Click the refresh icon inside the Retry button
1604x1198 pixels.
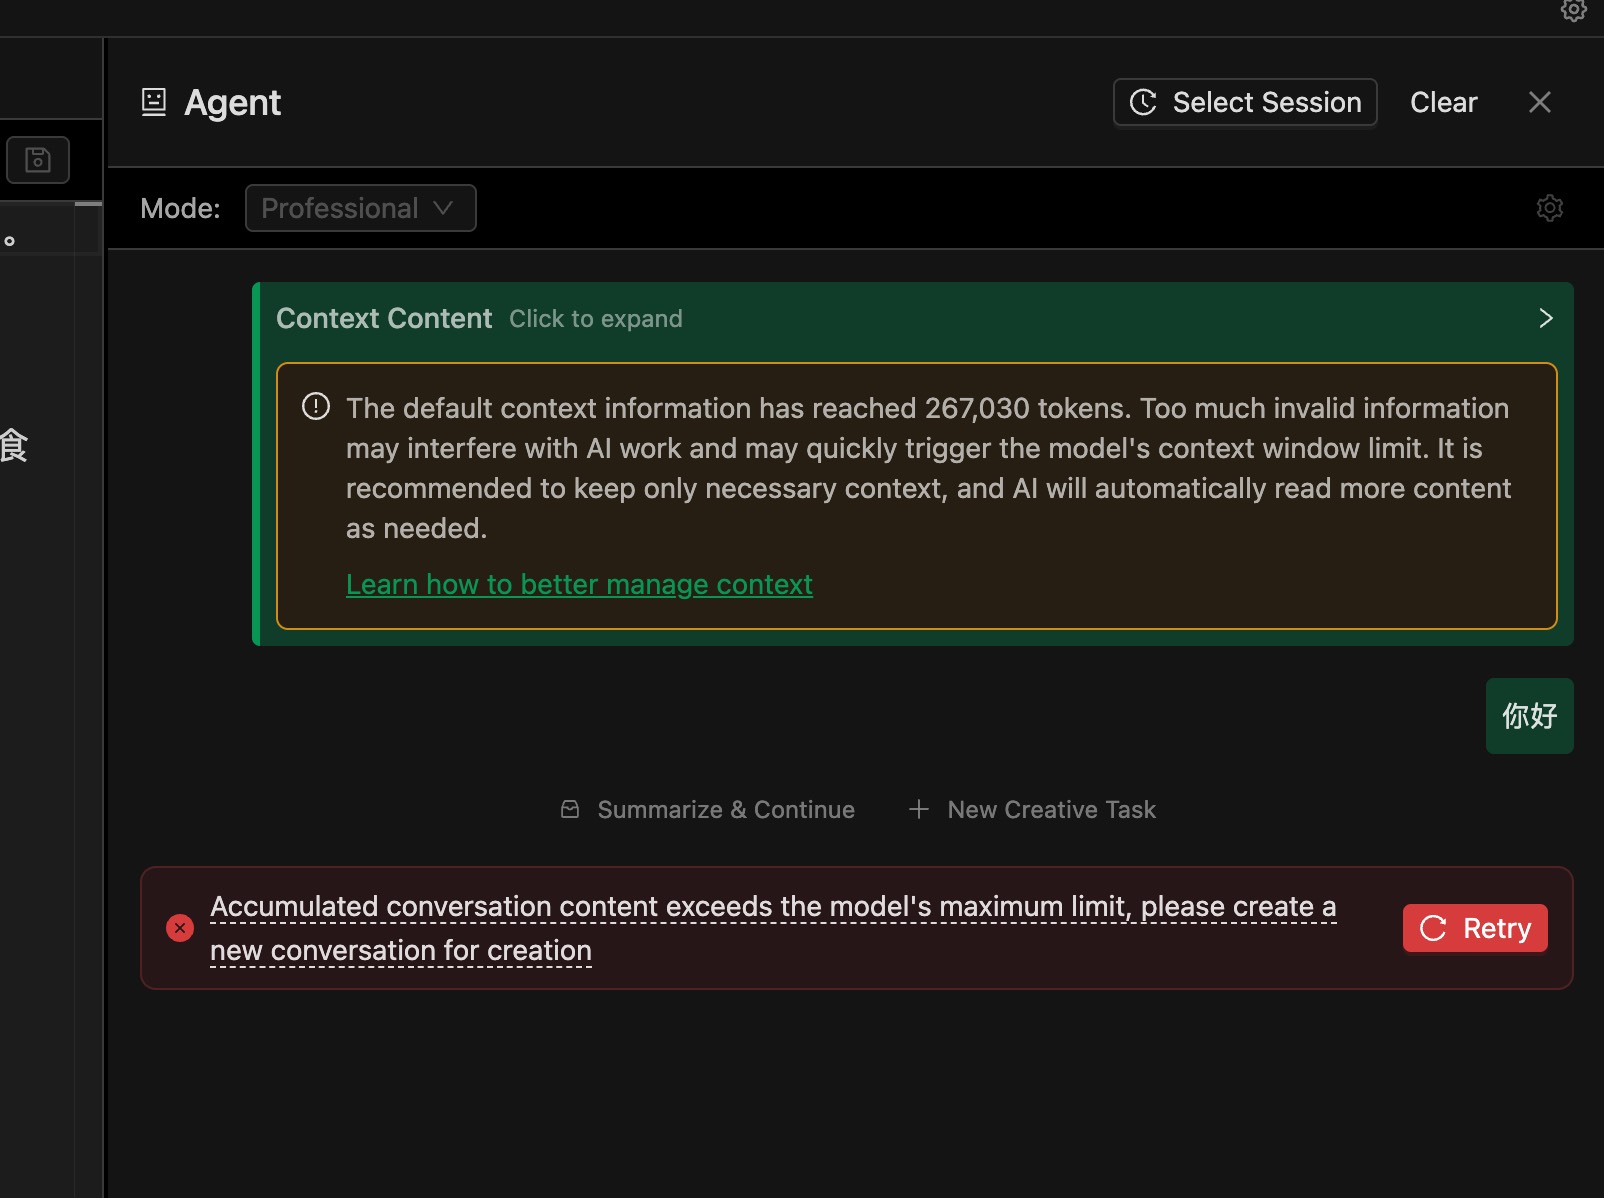click(1433, 928)
